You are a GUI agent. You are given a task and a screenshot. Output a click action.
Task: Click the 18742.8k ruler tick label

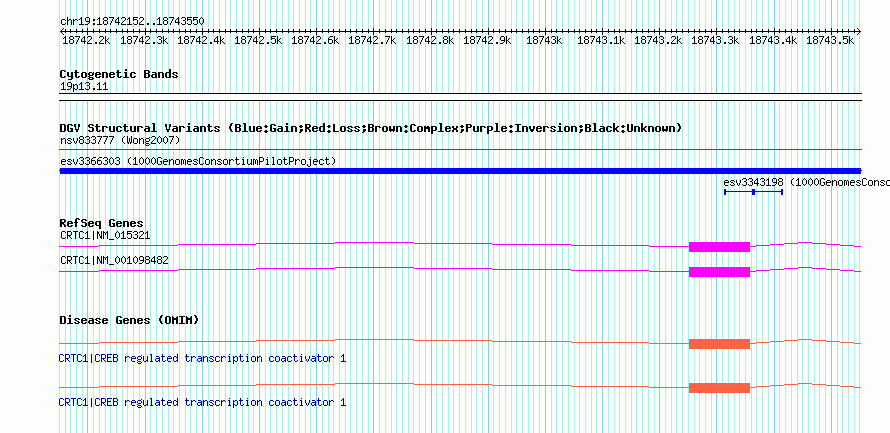tap(430, 40)
